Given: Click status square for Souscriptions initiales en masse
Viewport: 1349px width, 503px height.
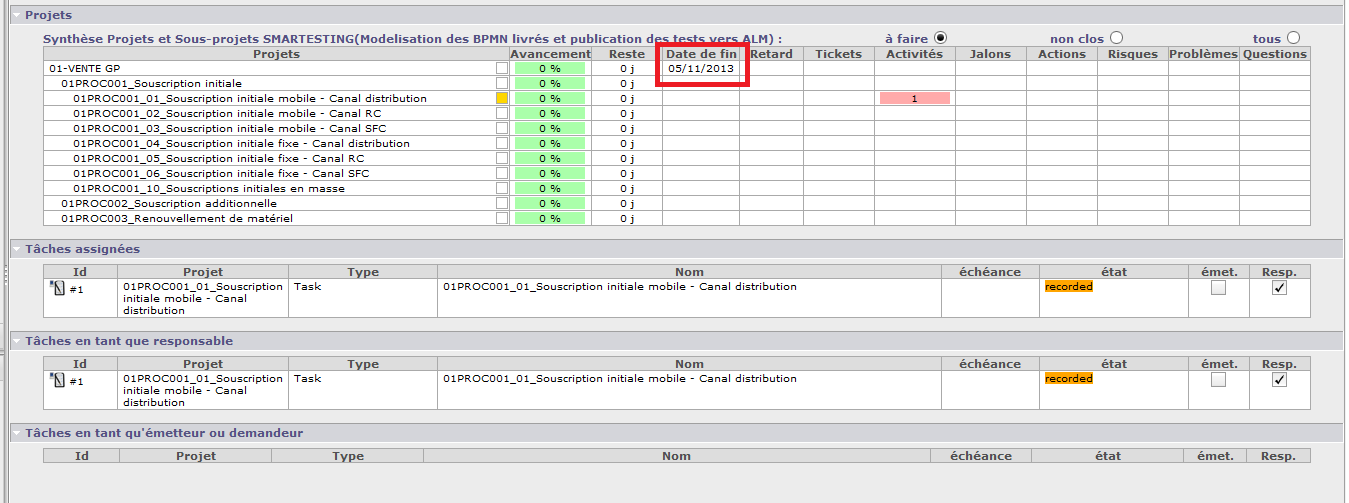Looking at the screenshot, I should pyautogui.click(x=502, y=189).
